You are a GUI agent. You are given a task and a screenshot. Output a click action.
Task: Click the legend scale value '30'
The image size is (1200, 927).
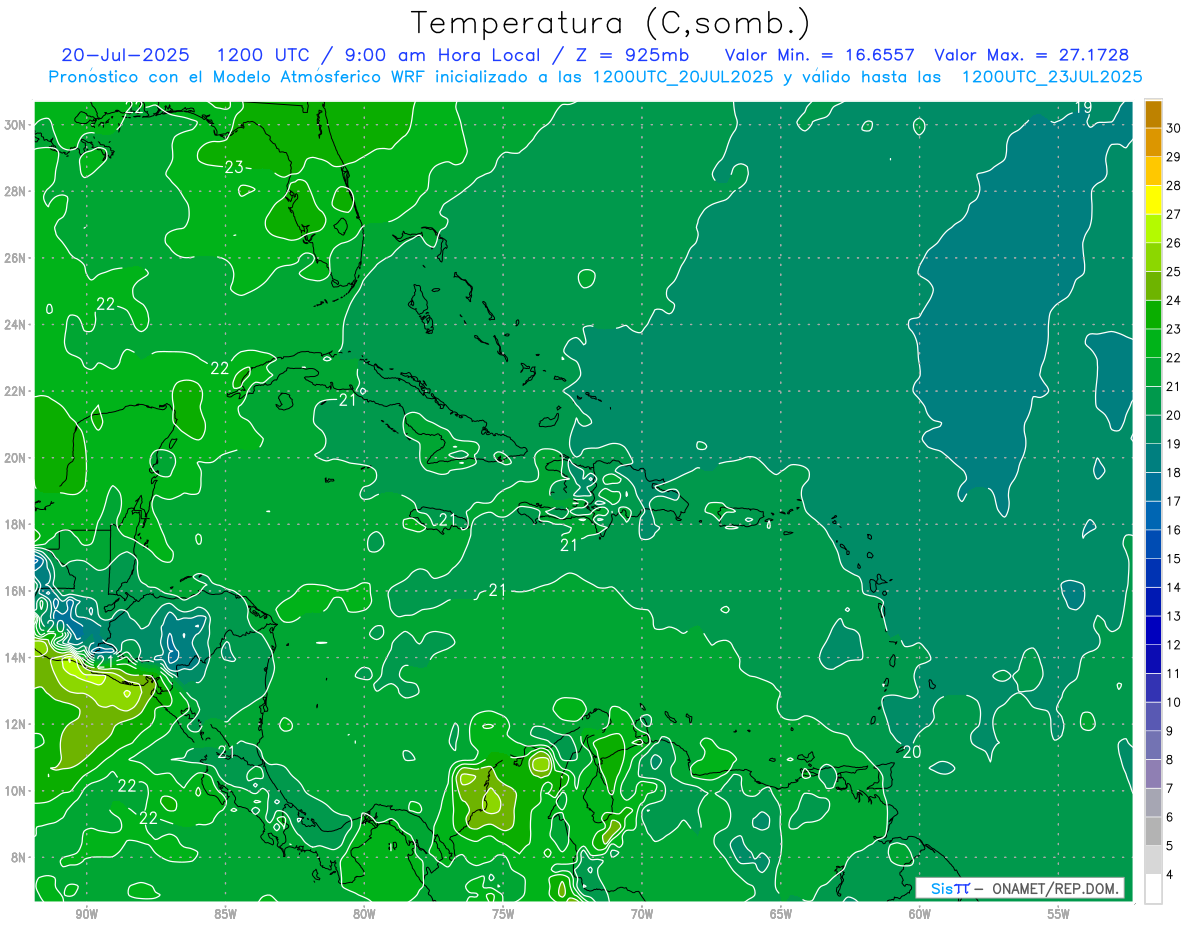(1174, 128)
